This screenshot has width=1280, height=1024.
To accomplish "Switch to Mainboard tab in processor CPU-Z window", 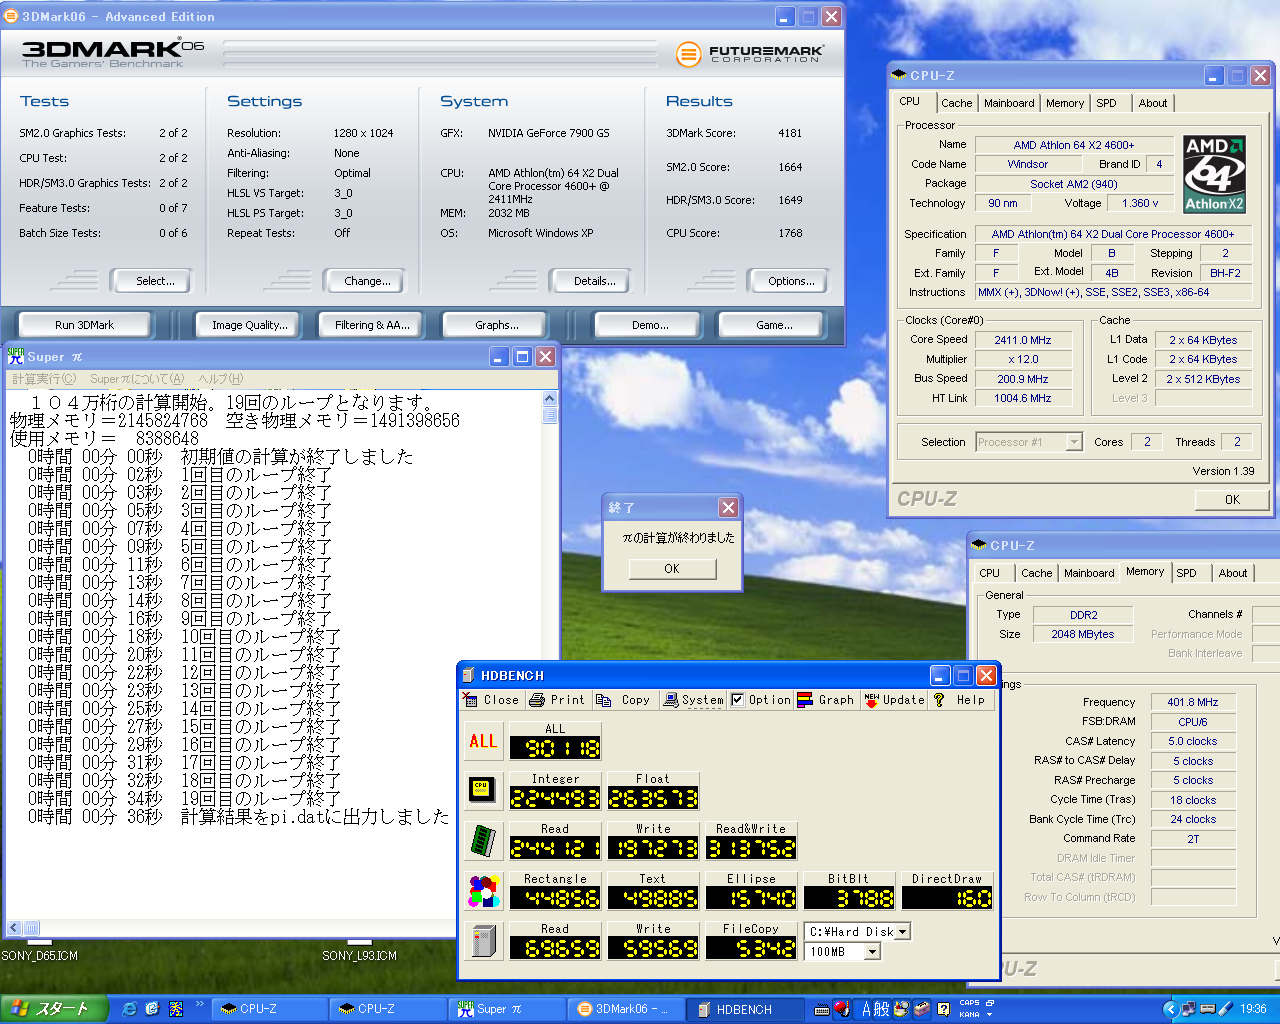I will coord(1009,103).
